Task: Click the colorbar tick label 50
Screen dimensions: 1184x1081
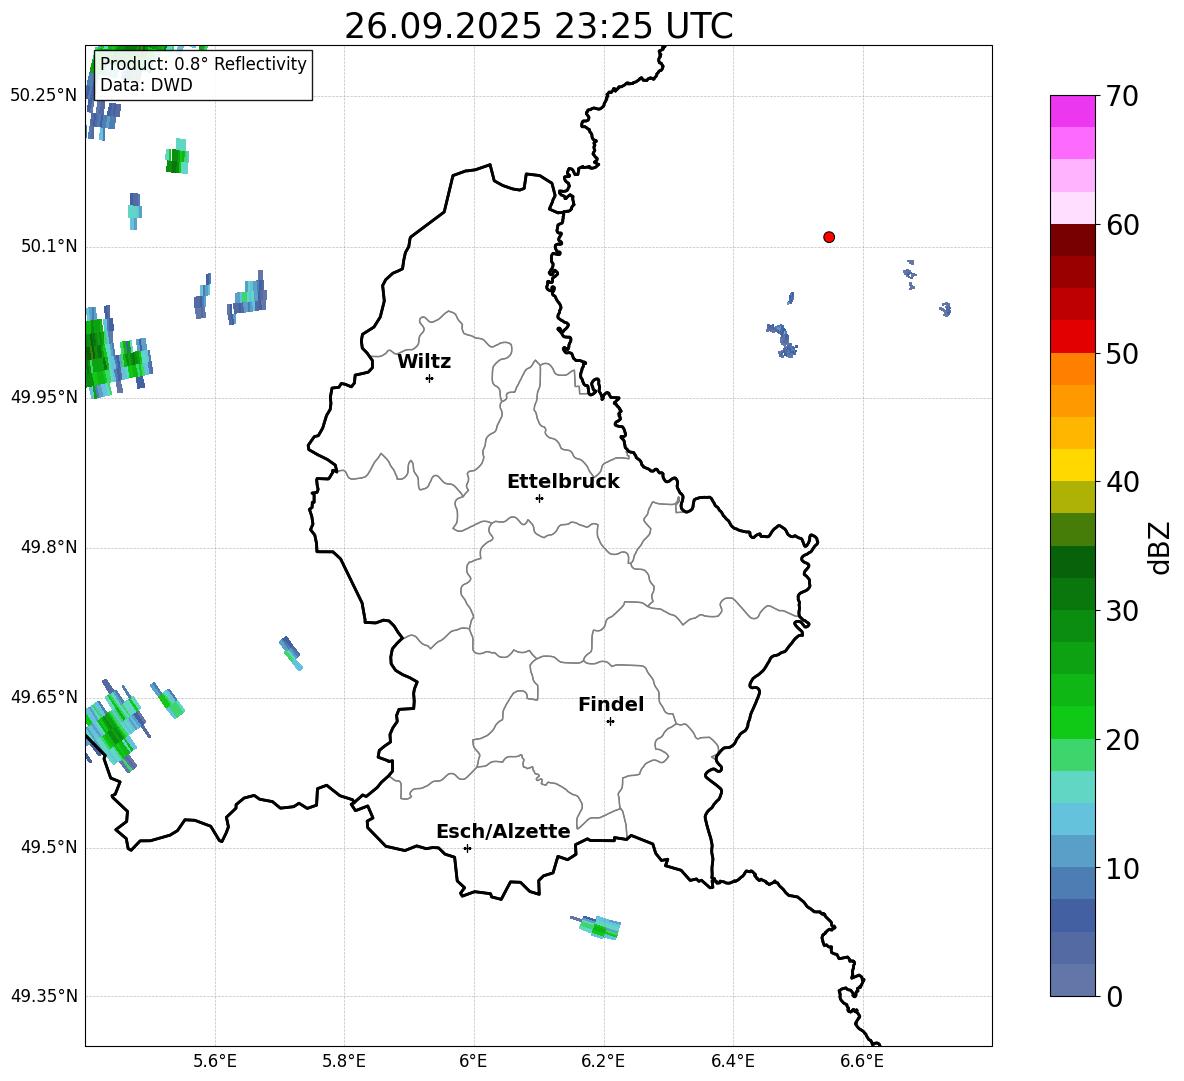Action: point(1122,353)
